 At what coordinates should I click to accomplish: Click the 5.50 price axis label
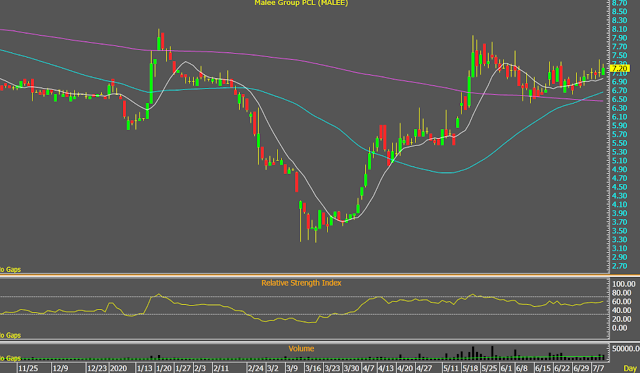(x=620, y=143)
